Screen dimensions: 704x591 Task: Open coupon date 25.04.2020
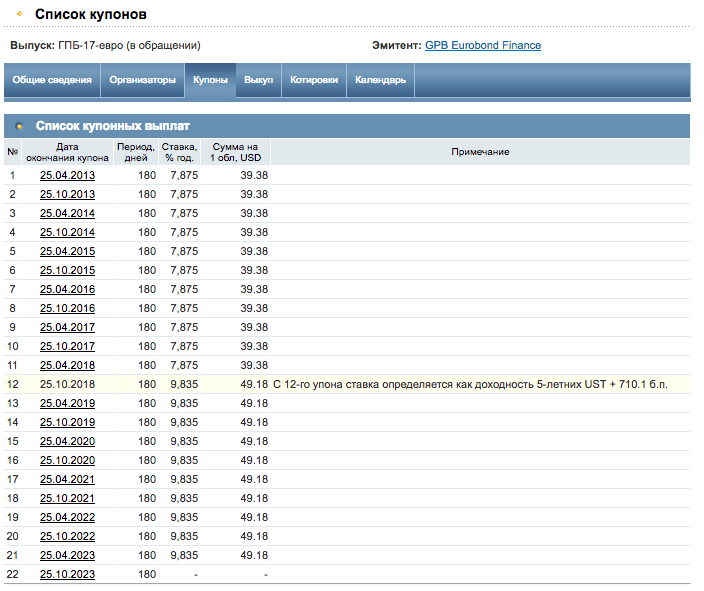(x=67, y=441)
